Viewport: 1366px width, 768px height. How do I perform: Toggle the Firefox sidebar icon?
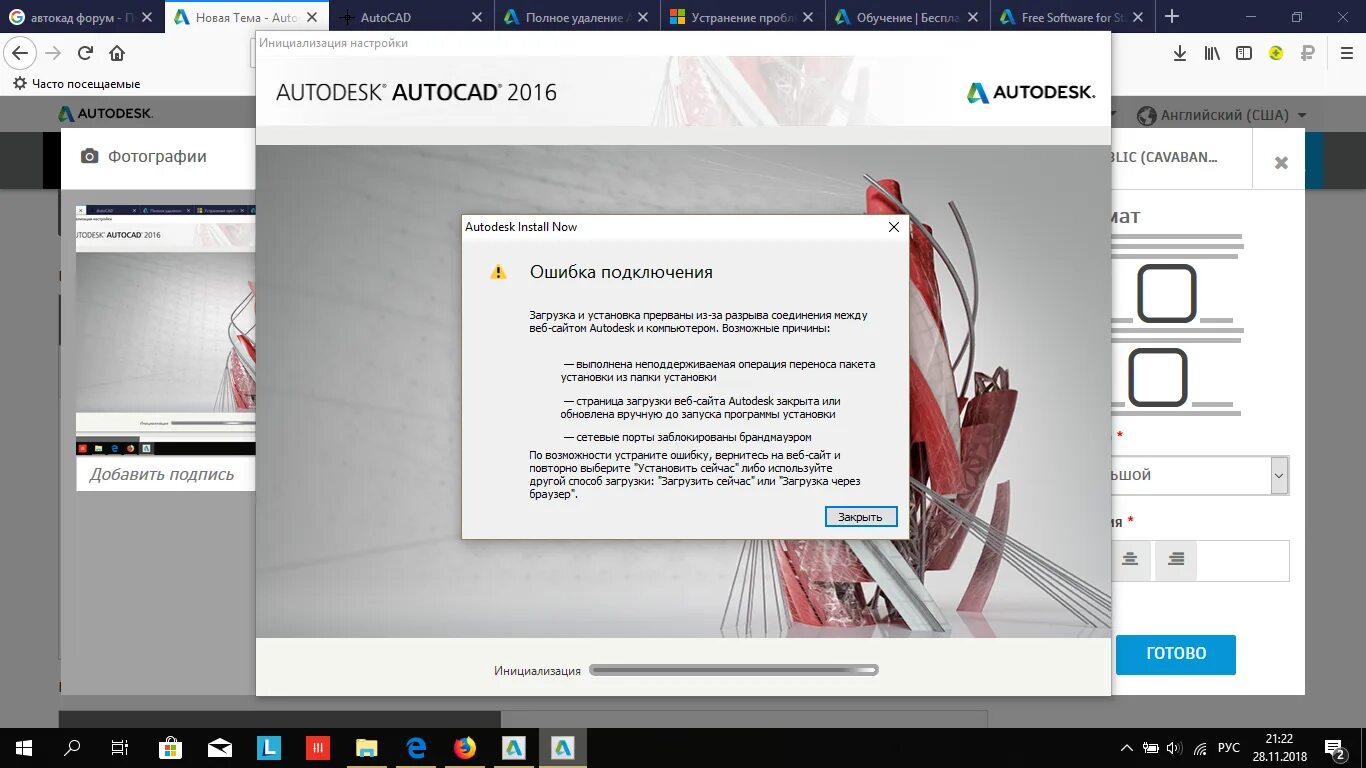1244,53
